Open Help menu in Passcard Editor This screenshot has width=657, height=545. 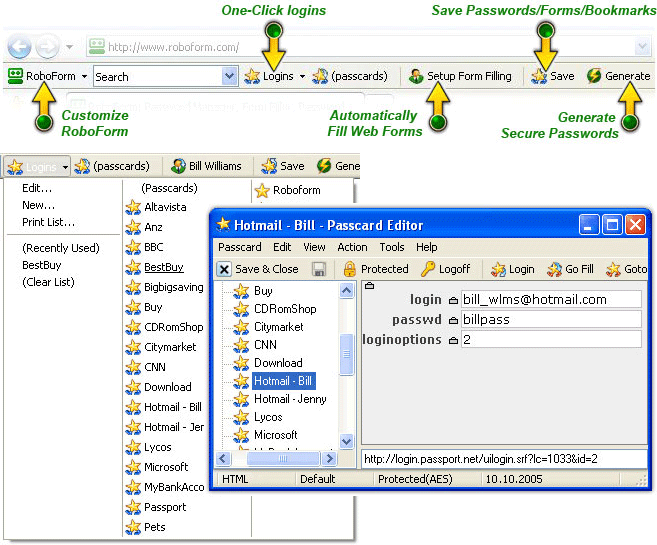pos(427,247)
